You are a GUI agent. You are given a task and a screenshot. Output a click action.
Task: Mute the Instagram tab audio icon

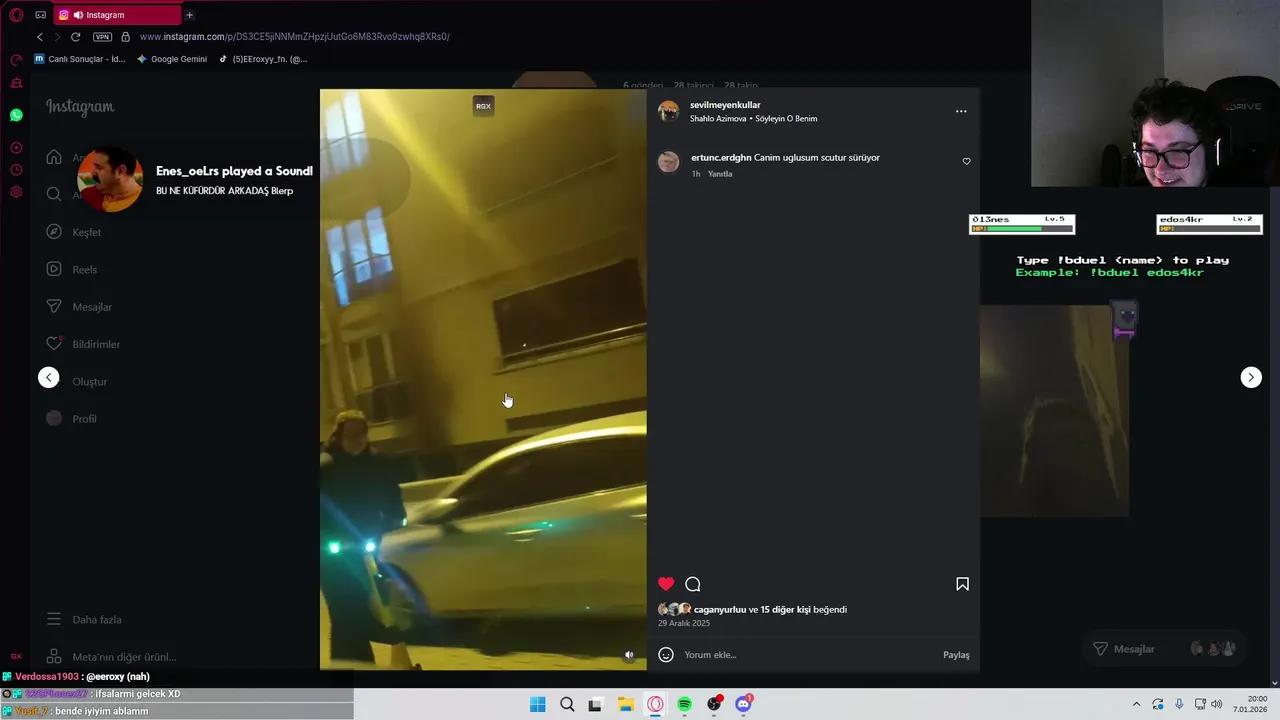click(78, 15)
